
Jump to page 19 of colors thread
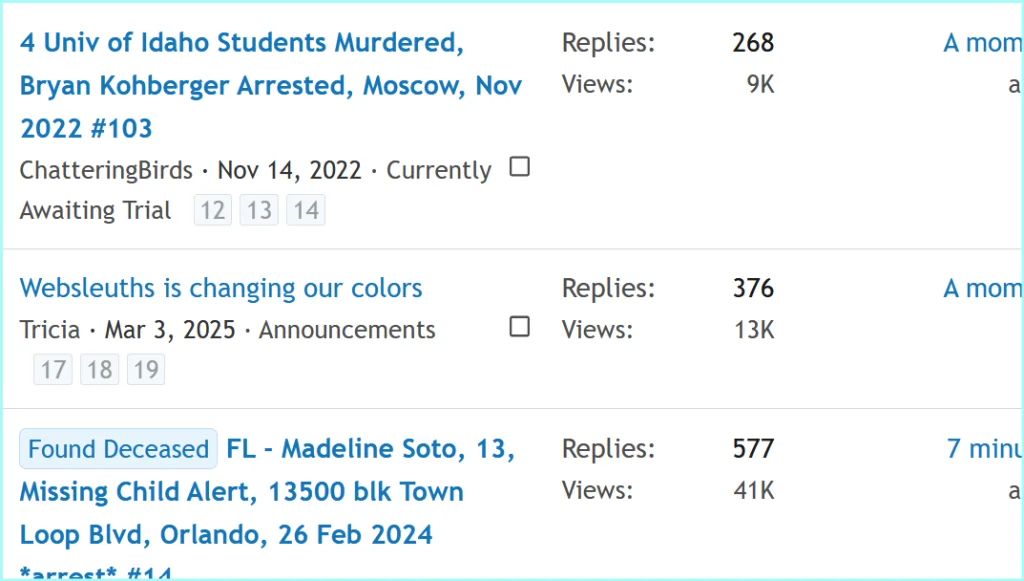[x=146, y=370]
